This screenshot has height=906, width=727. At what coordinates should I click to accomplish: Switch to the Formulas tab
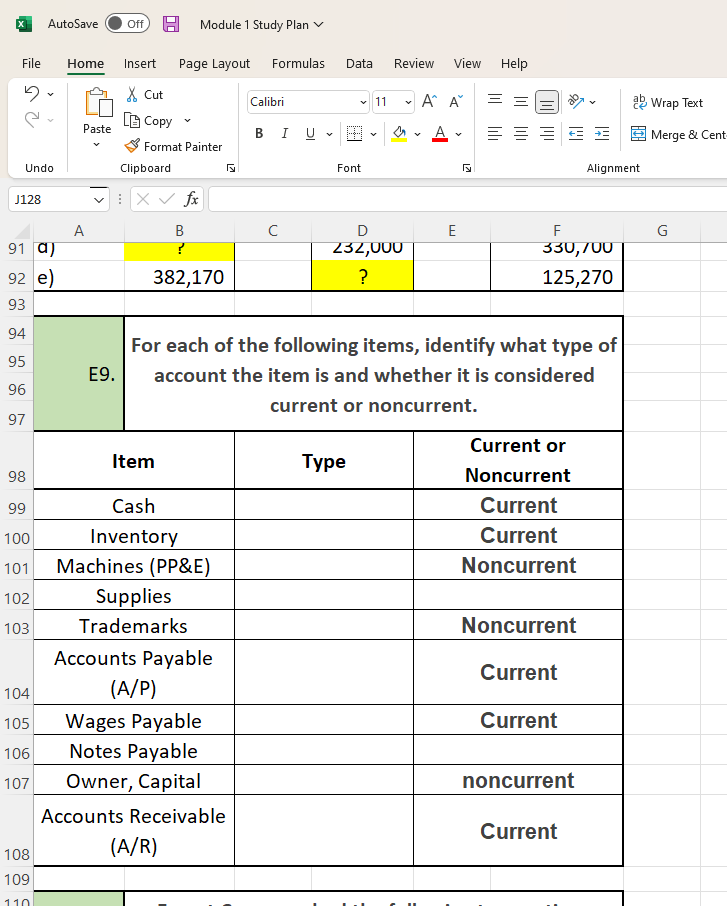pyautogui.click(x=298, y=64)
